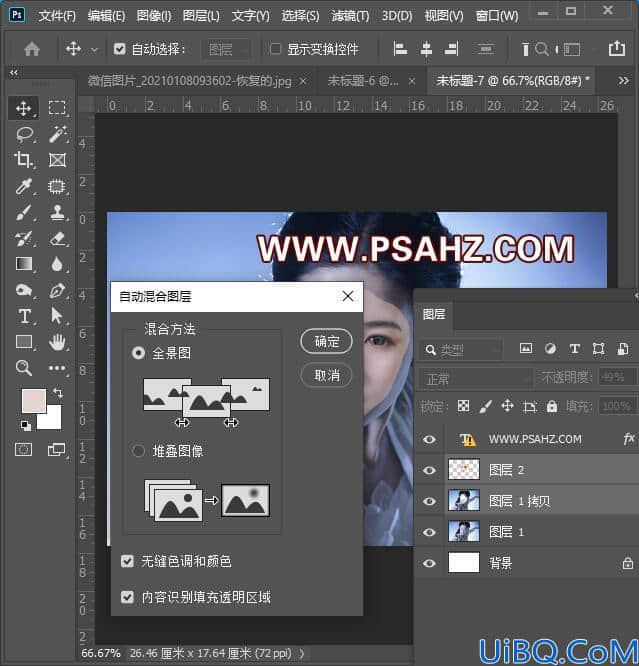Open the Move tool preset picker arrow
The image size is (639, 666).
[94, 50]
